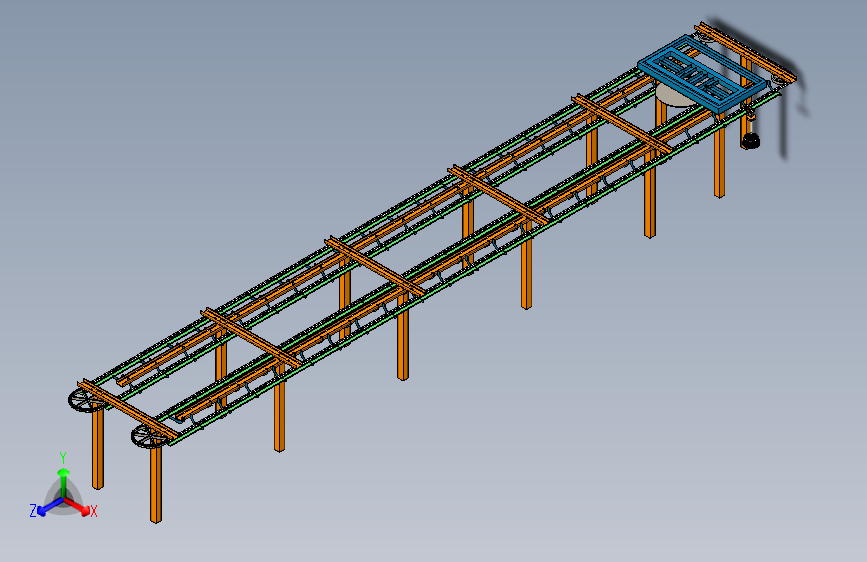Viewport: 867px width, 562px height.
Task: Select the blue rectangular frame on the conveyor
Action: point(702,74)
